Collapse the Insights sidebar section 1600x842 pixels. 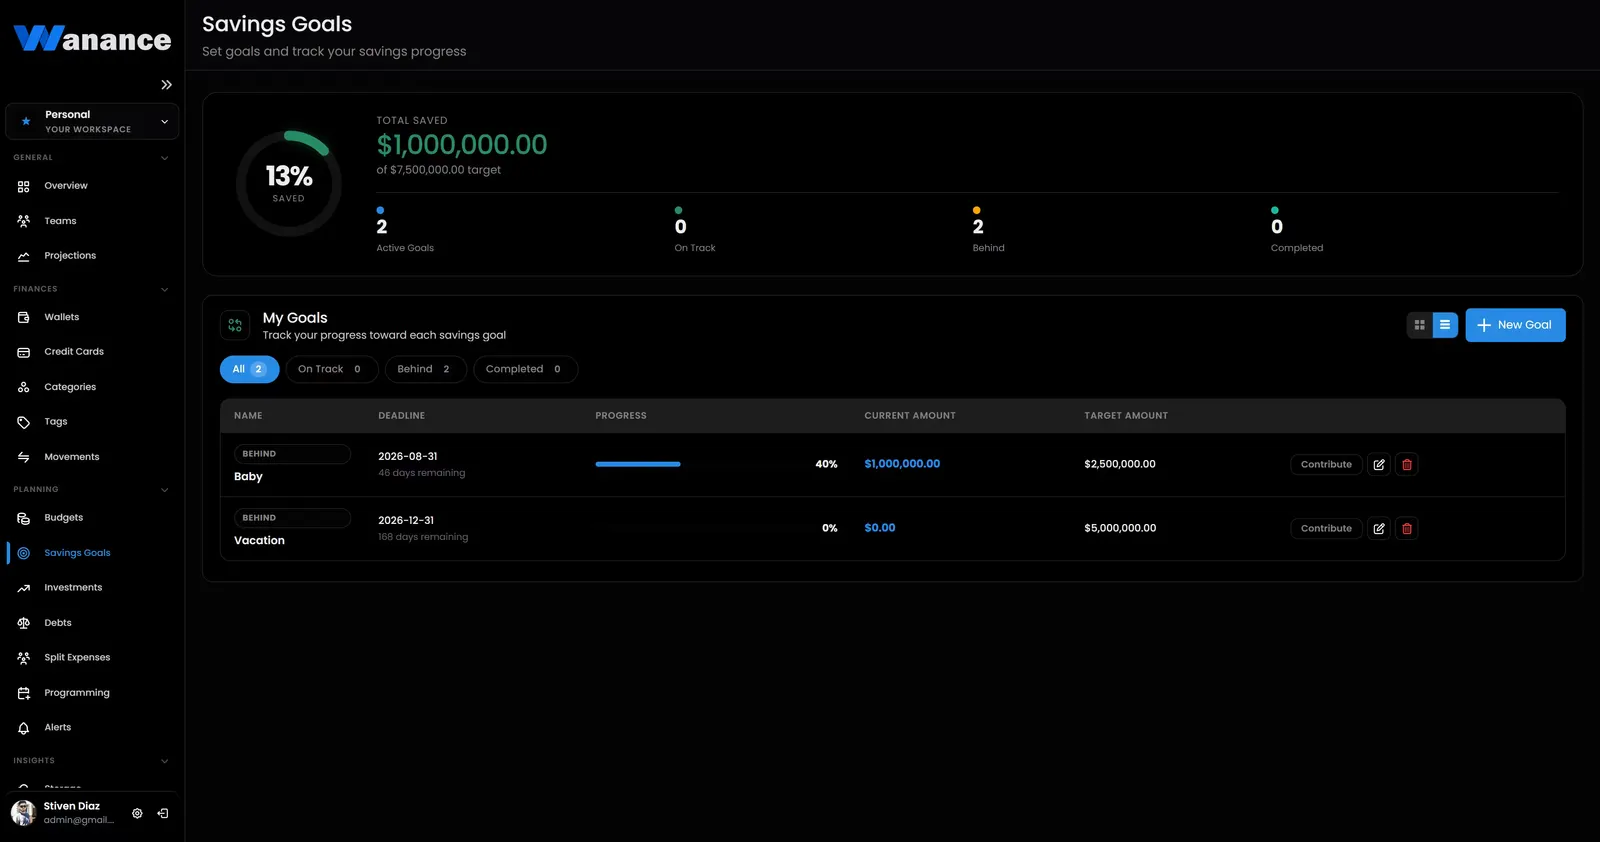165,761
